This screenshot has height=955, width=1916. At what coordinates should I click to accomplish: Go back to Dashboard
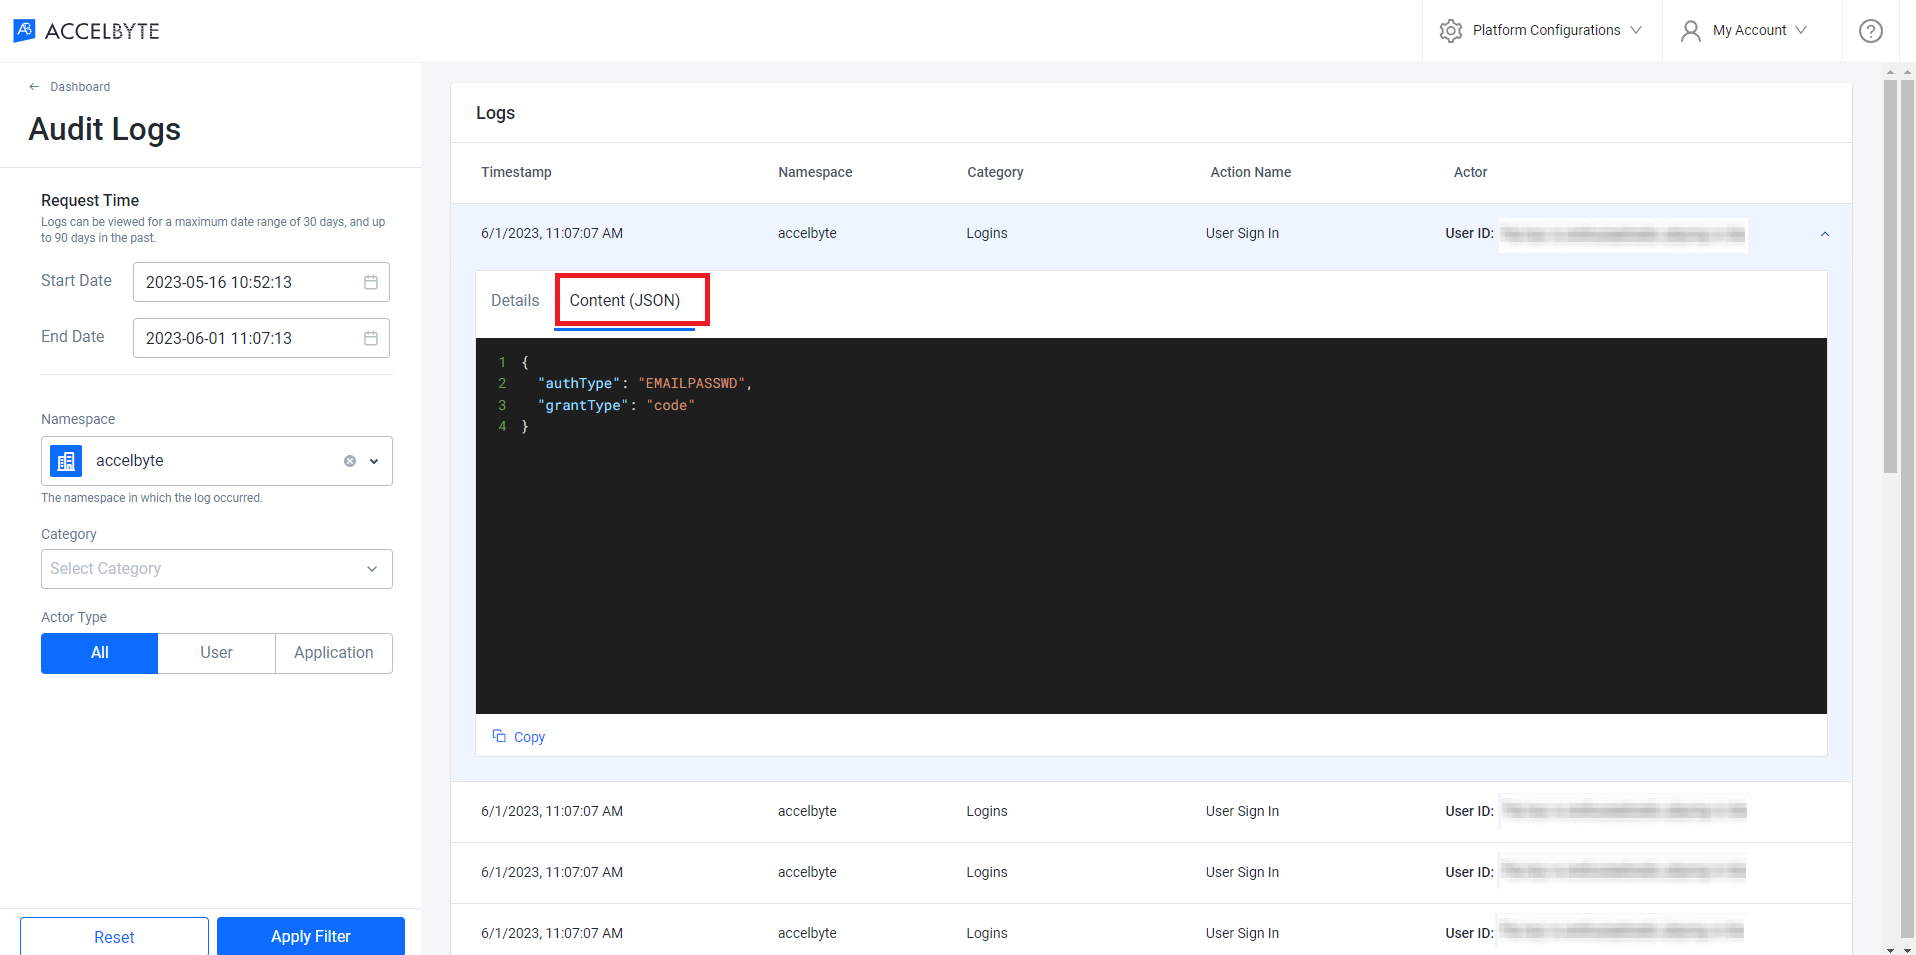80,87
